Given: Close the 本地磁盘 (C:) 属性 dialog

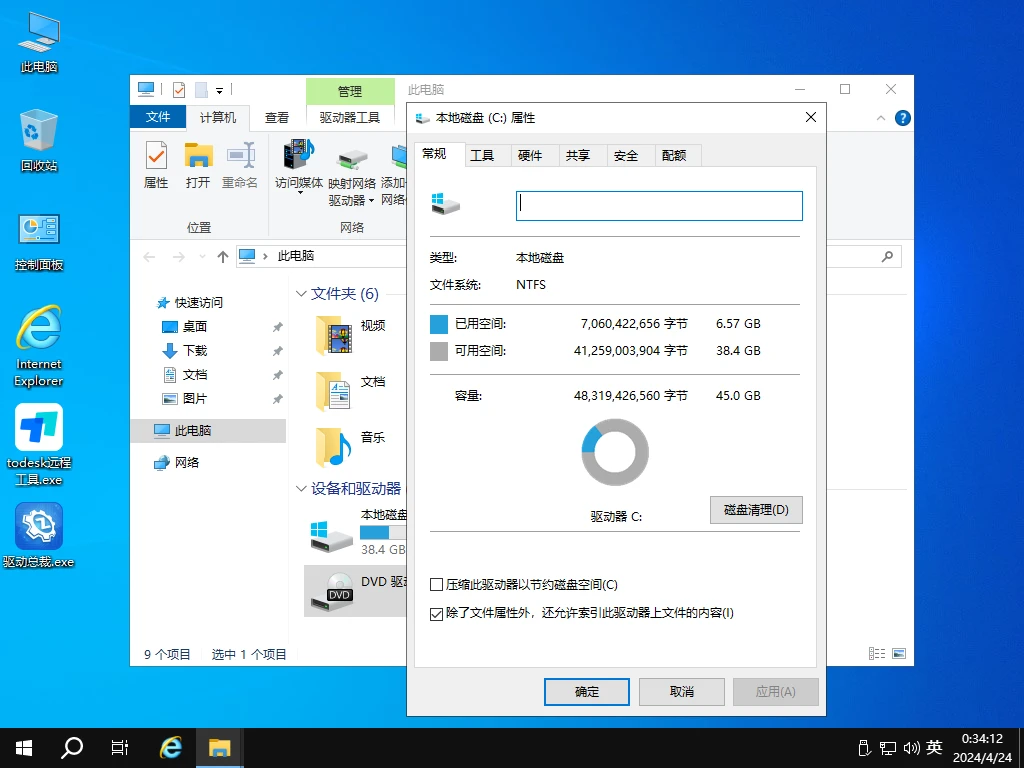Looking at the screenshot, I should point(810,117).
